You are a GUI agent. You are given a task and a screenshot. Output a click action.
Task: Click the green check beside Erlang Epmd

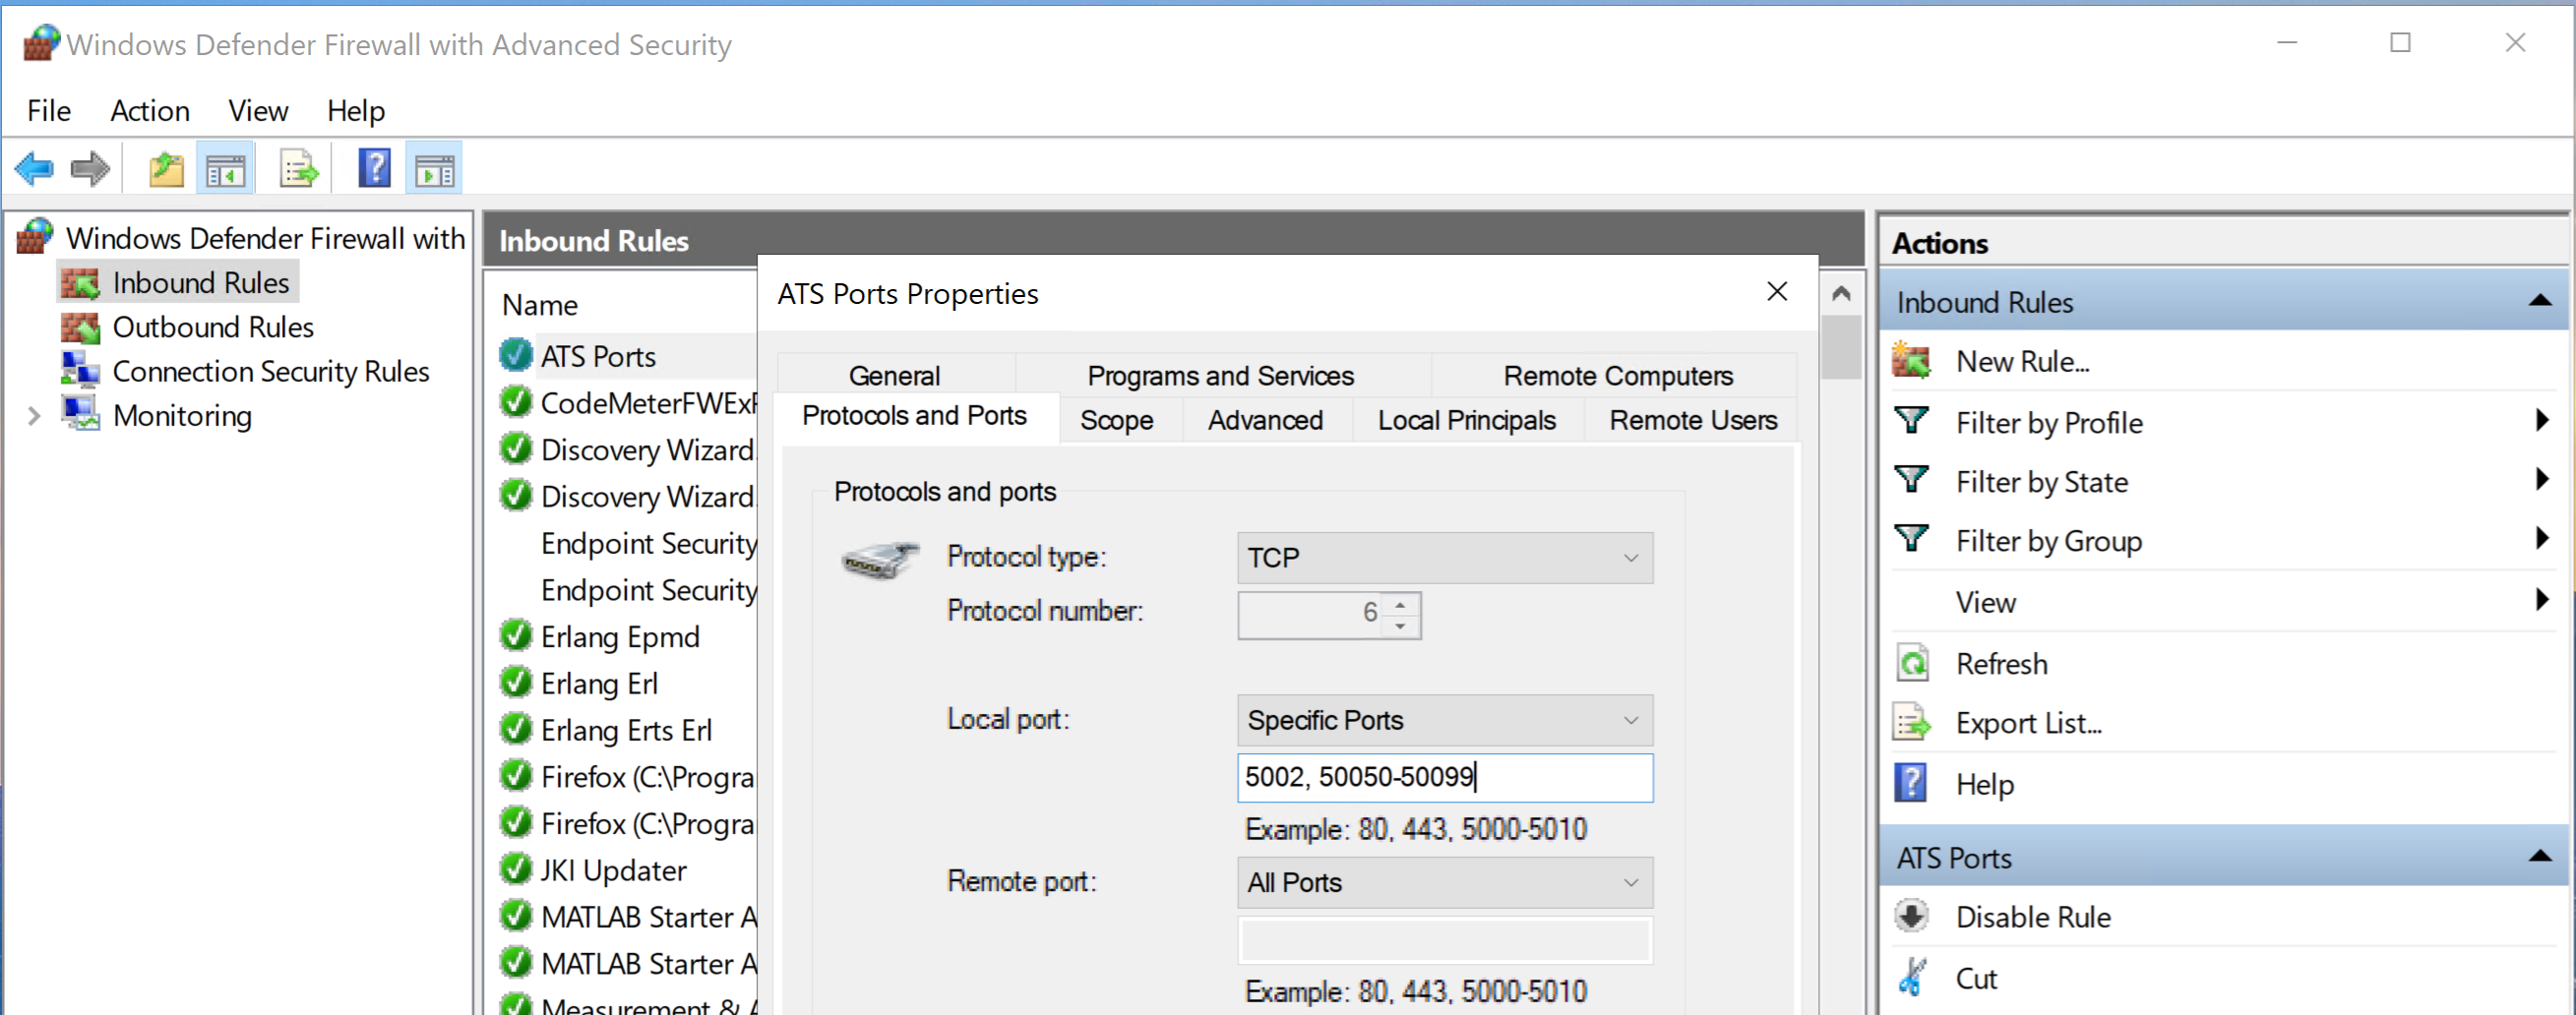[x=516, y=635]
